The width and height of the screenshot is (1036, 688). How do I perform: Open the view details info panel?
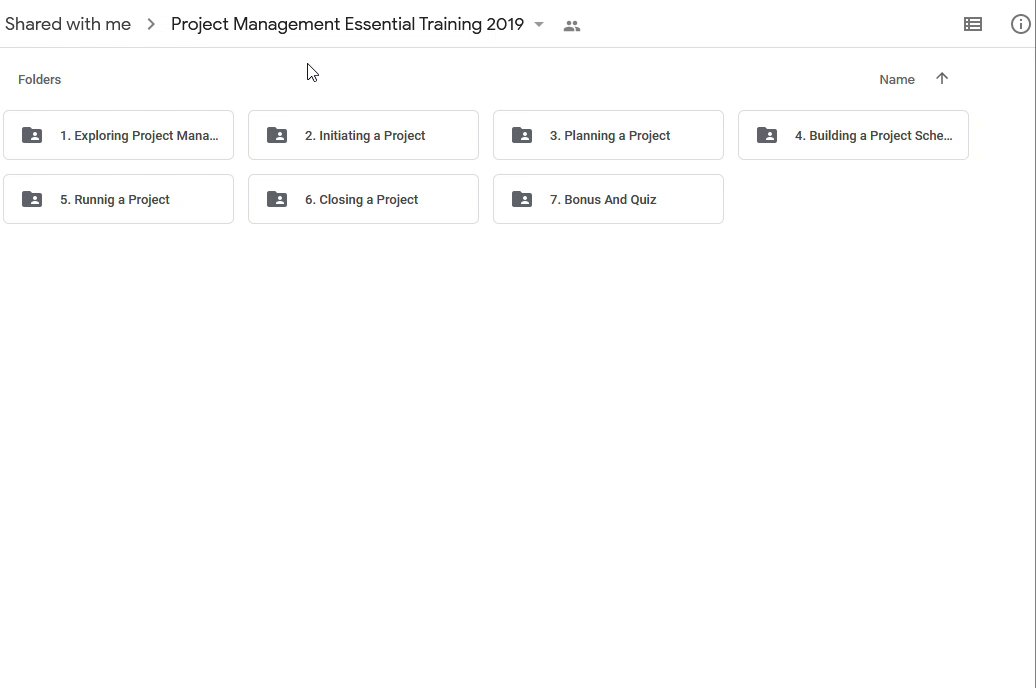pos(1020,24)
